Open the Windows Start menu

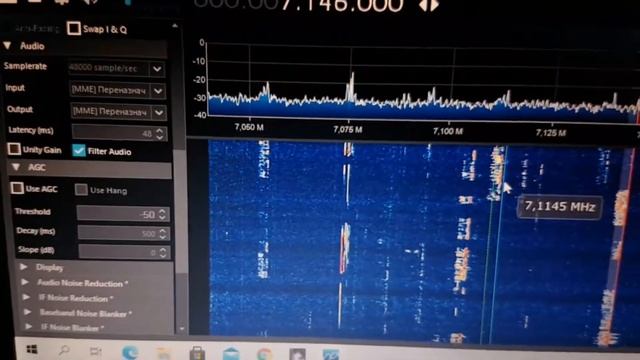pyautogui.click(x=31, y=349)
